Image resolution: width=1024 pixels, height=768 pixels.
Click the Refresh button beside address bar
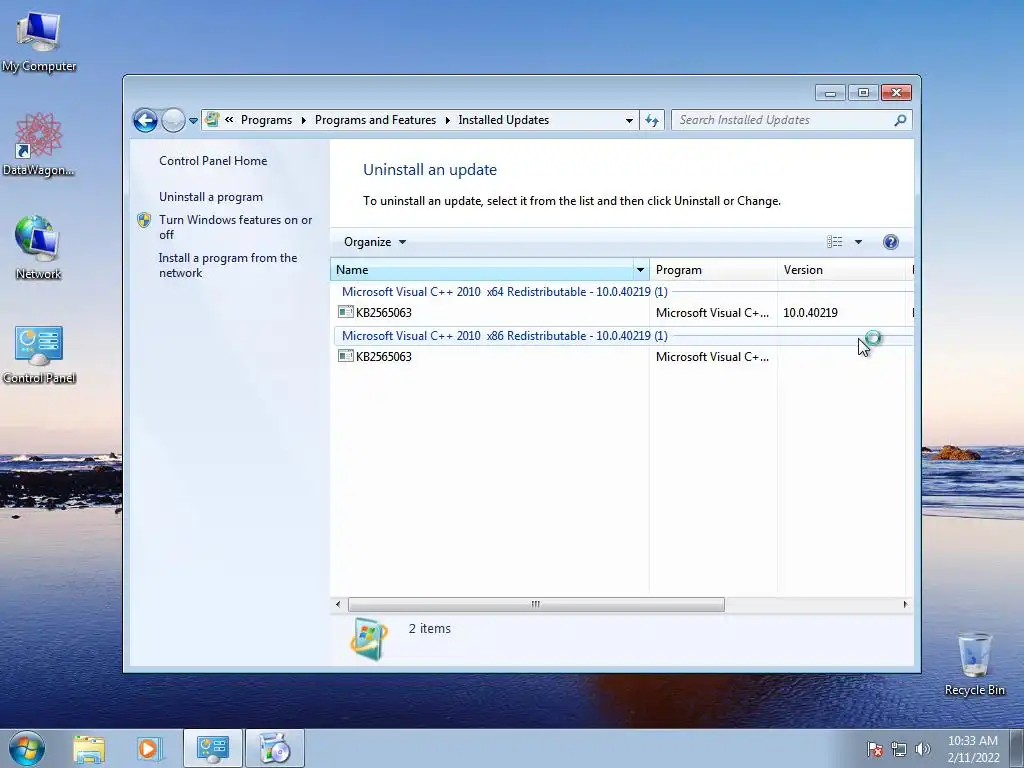652,120
